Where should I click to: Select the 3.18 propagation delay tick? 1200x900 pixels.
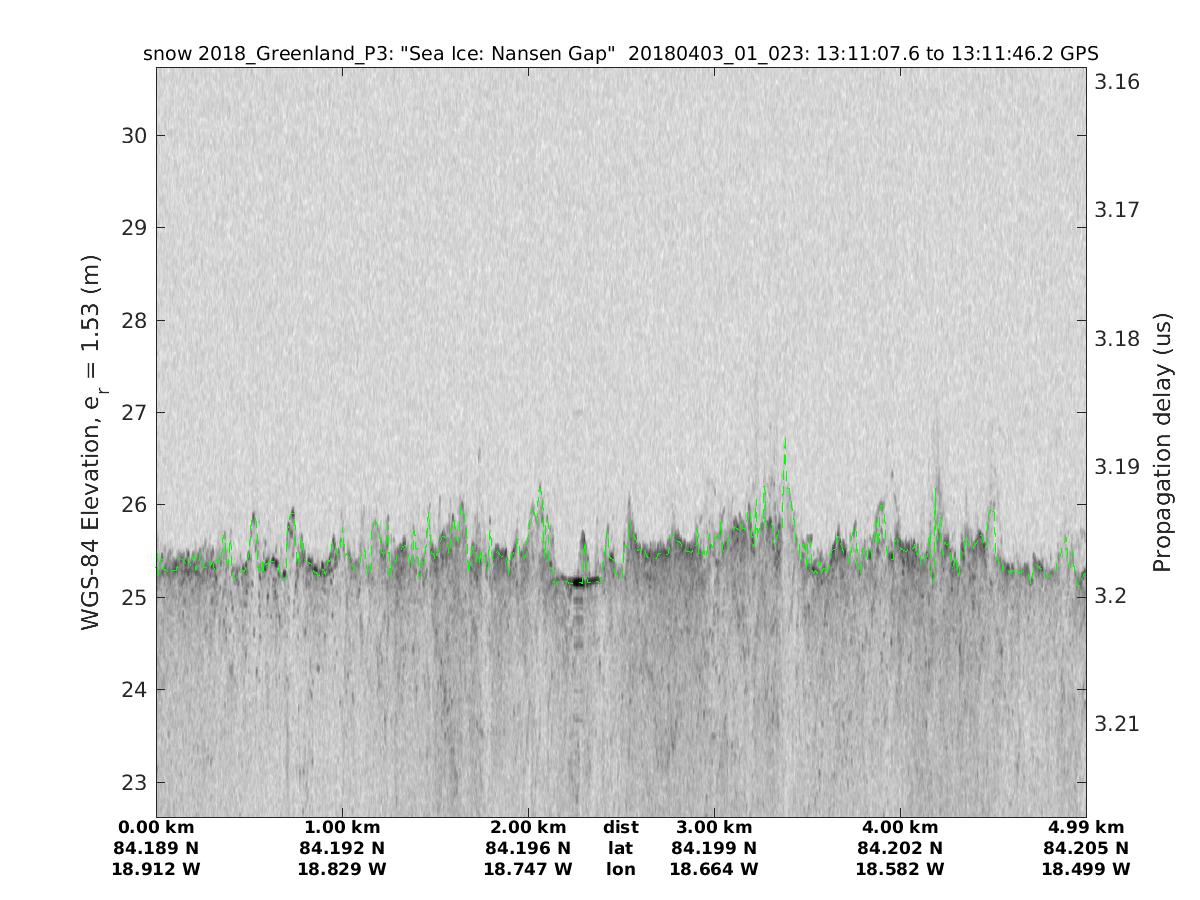[1116, 339]
